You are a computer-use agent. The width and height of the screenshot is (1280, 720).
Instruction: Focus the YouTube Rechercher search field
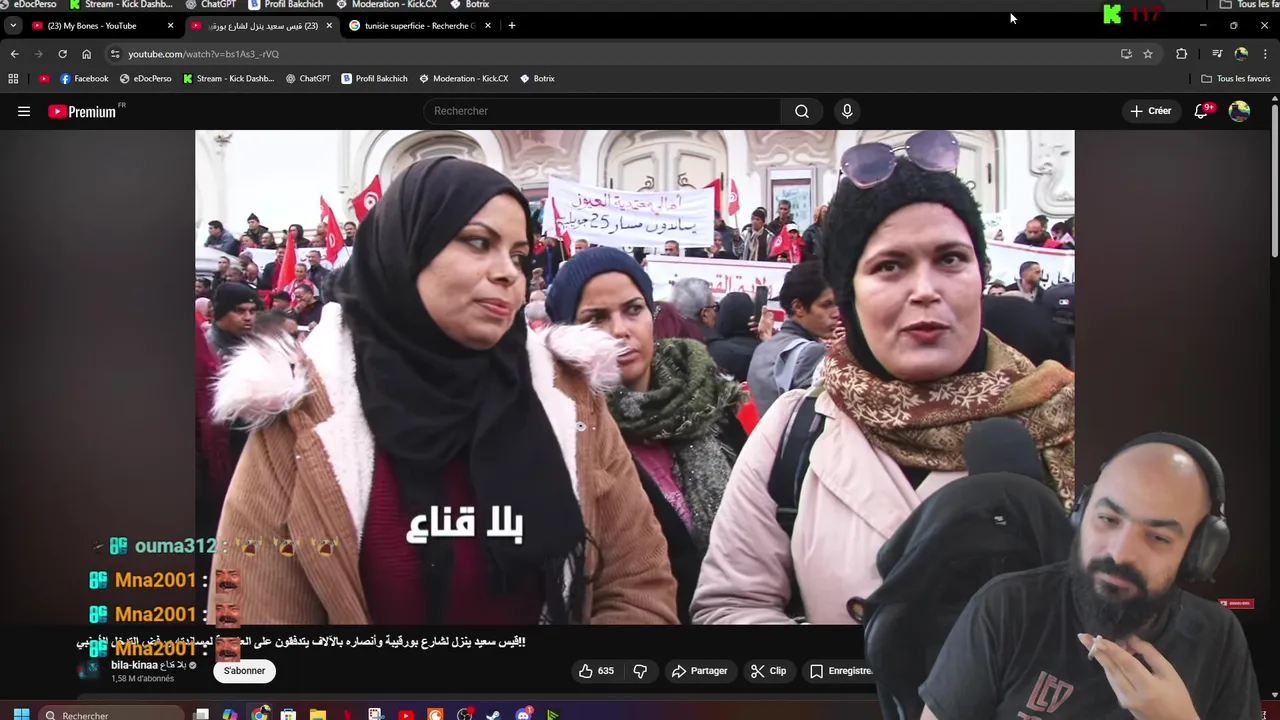pyautogui.click(x=602, y=111)
